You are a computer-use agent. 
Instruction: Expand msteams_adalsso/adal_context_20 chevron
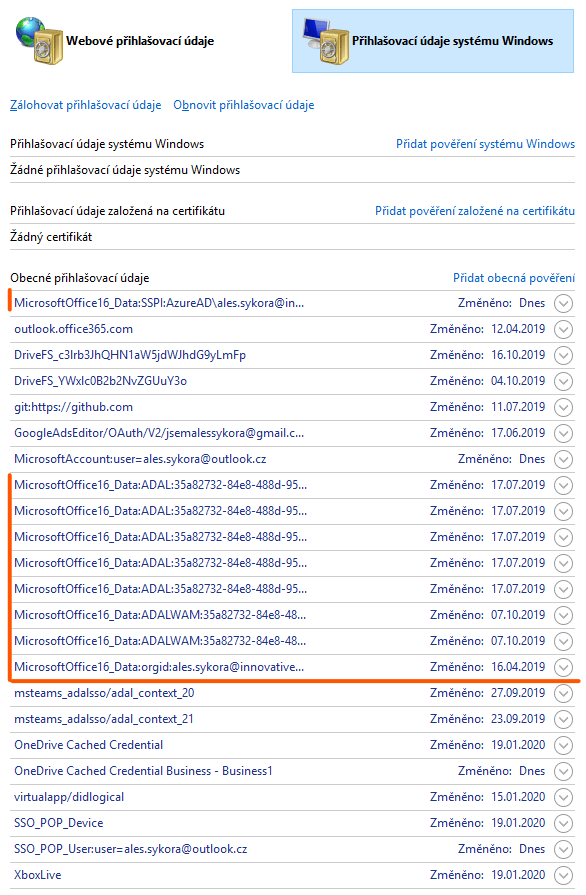pos(563,694)
